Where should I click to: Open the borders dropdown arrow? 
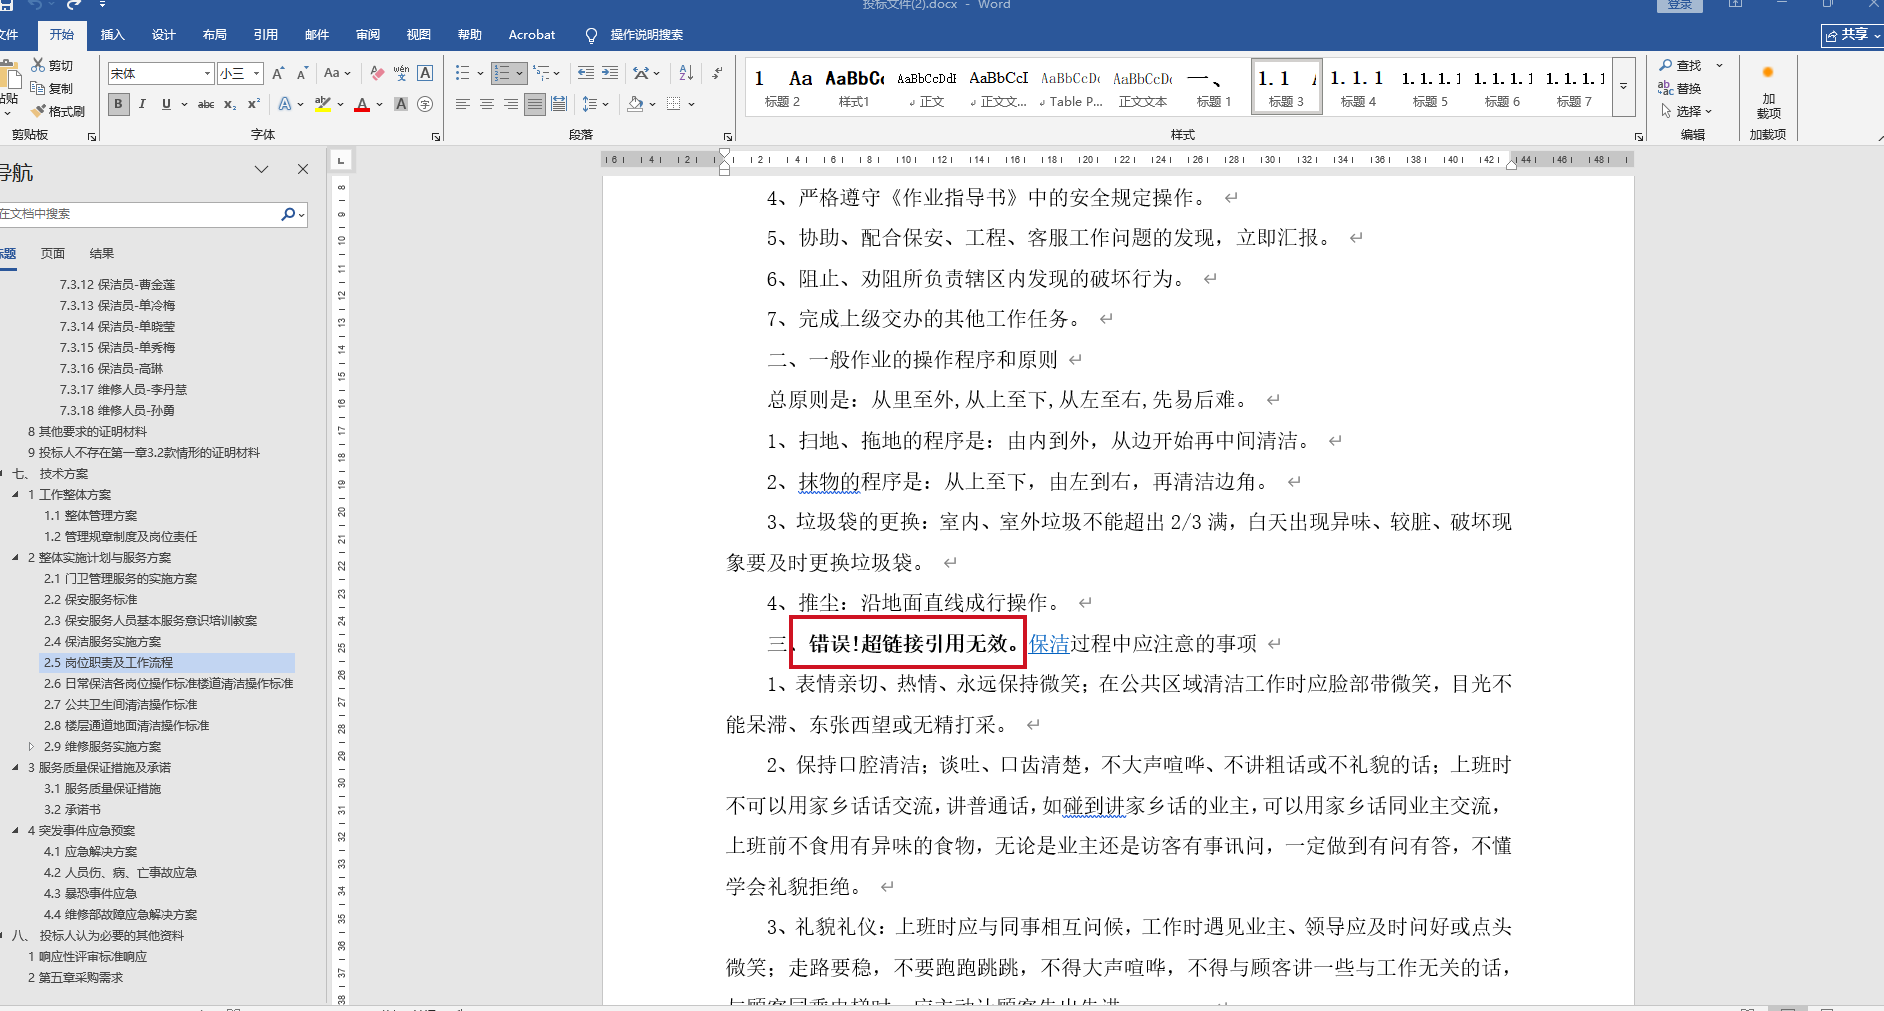[x=691, y=104]
